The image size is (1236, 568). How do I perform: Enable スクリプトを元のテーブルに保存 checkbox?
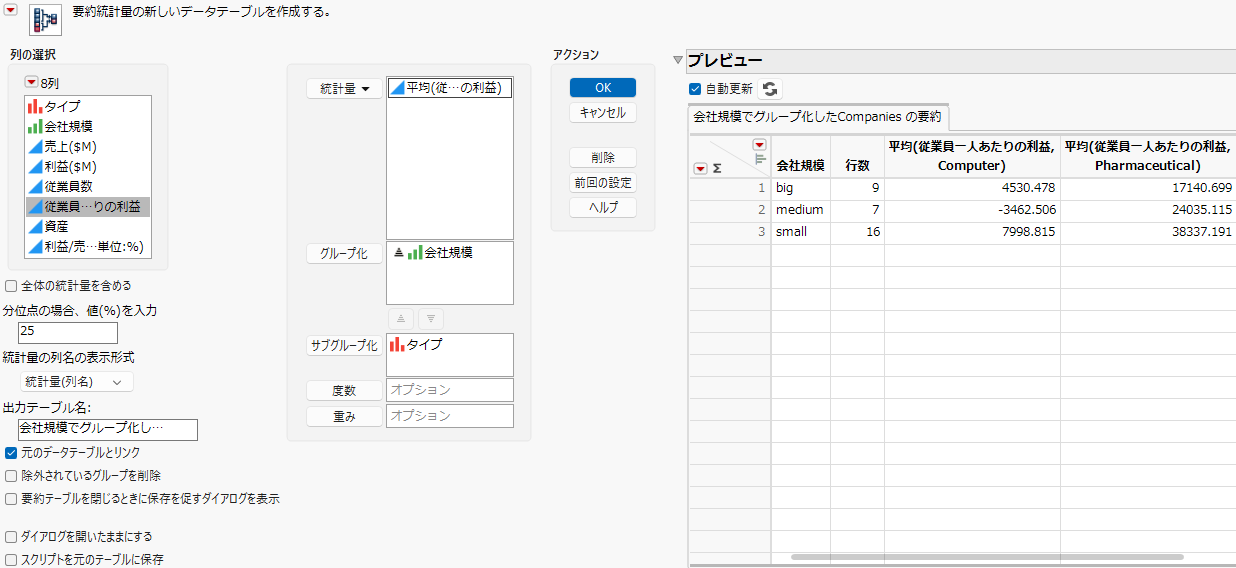[11, 560]
